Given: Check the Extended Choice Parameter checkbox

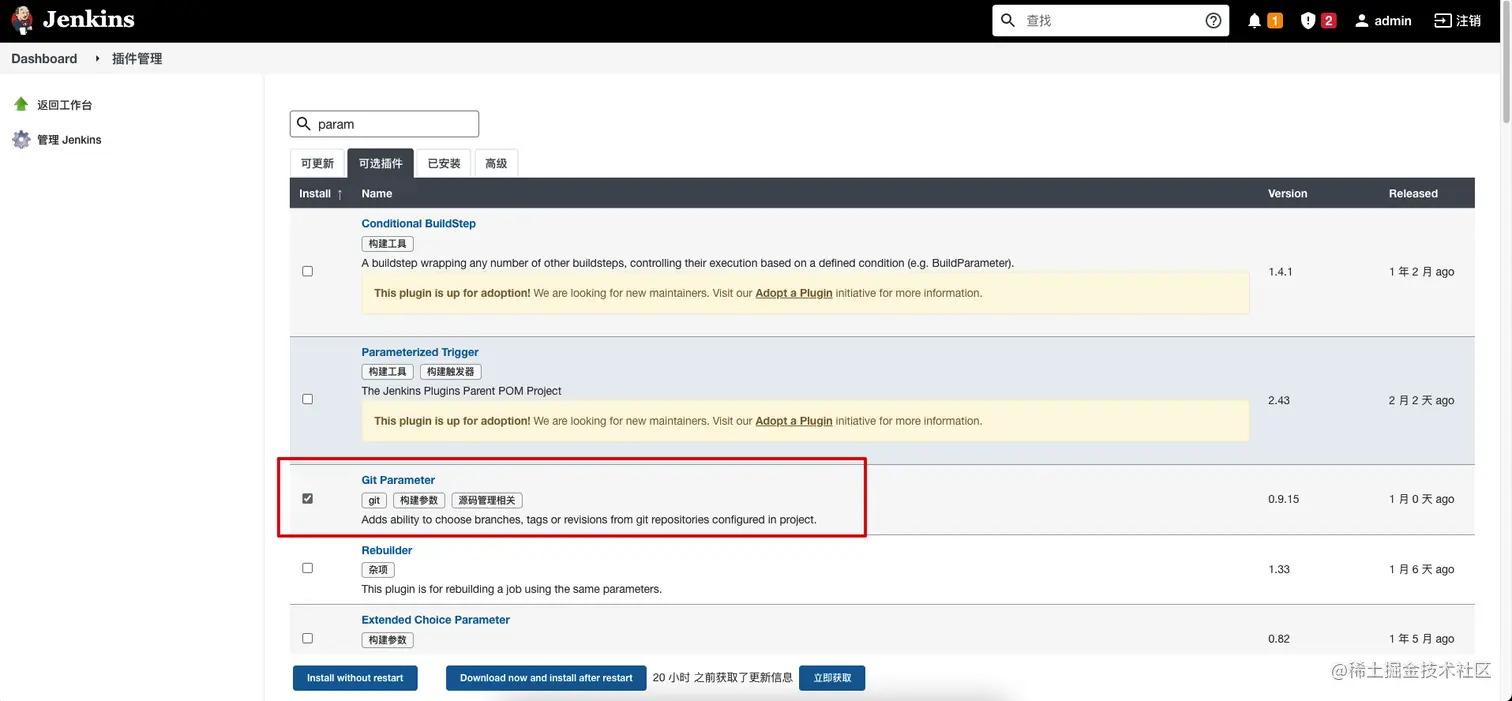Looking at the screenshot, I should point(307,638).
